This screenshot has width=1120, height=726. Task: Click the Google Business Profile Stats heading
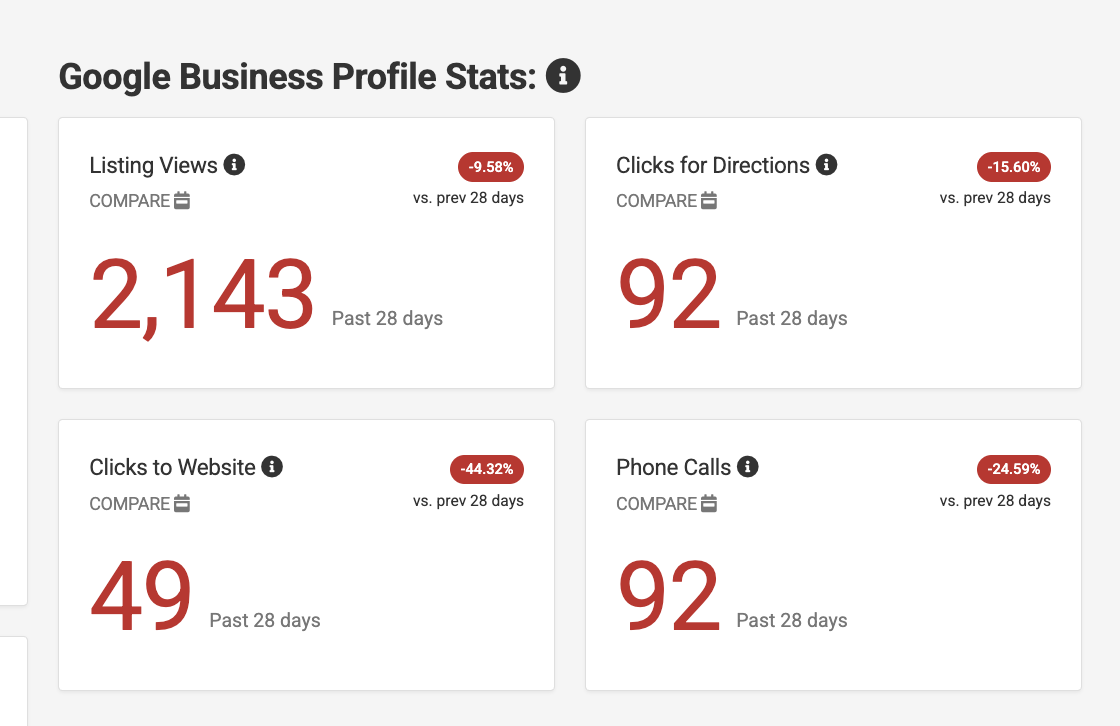click(298, 77)
